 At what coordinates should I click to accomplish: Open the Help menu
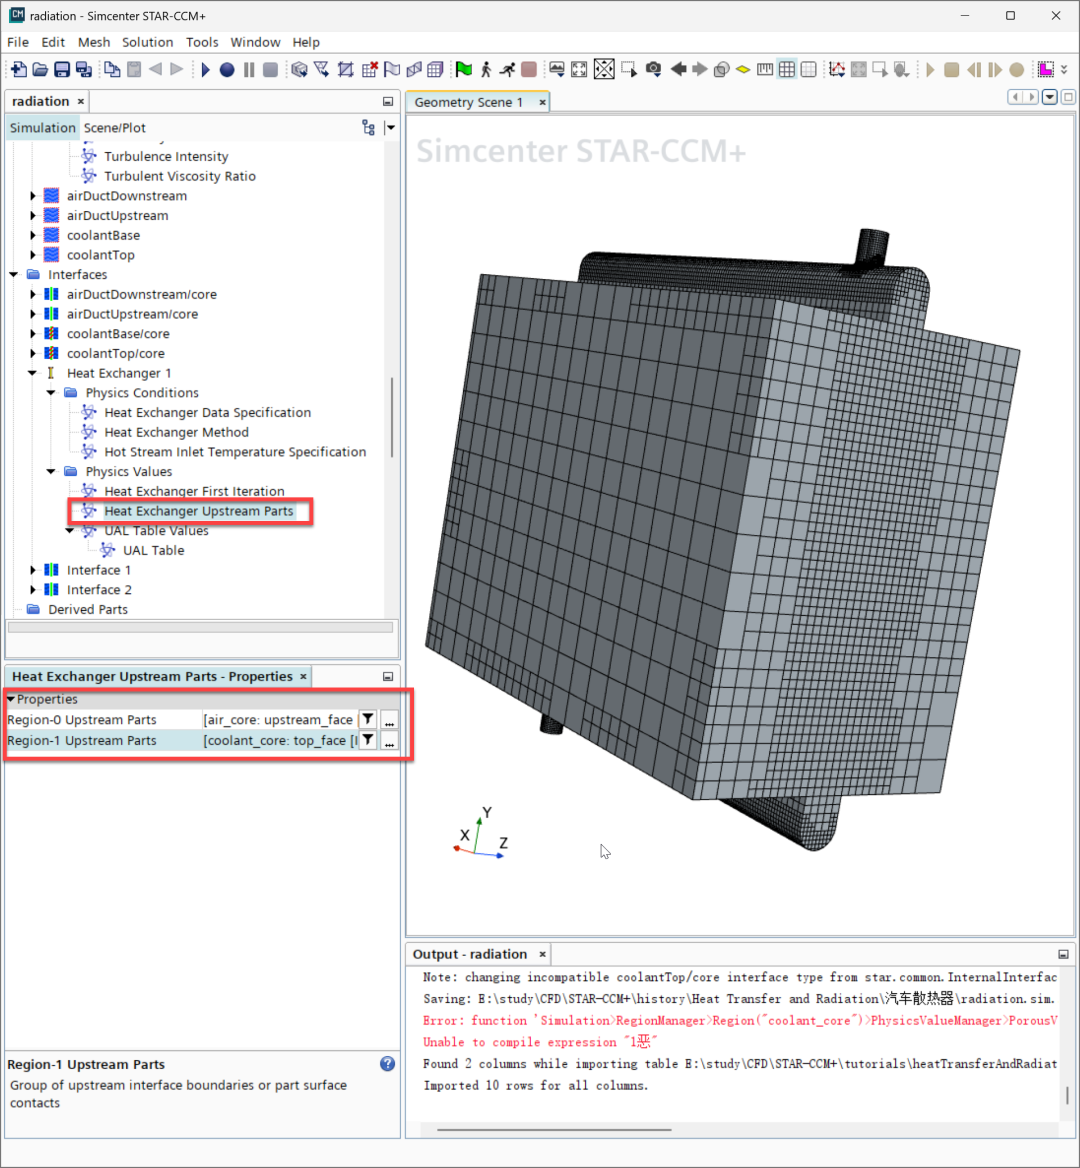306,42
